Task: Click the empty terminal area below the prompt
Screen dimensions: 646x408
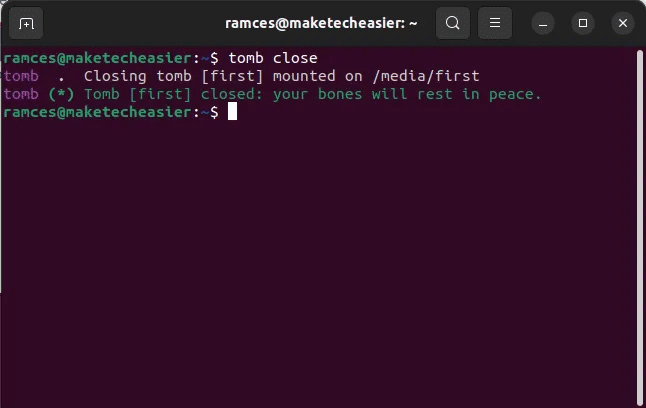Action: (x=317, y=264)
